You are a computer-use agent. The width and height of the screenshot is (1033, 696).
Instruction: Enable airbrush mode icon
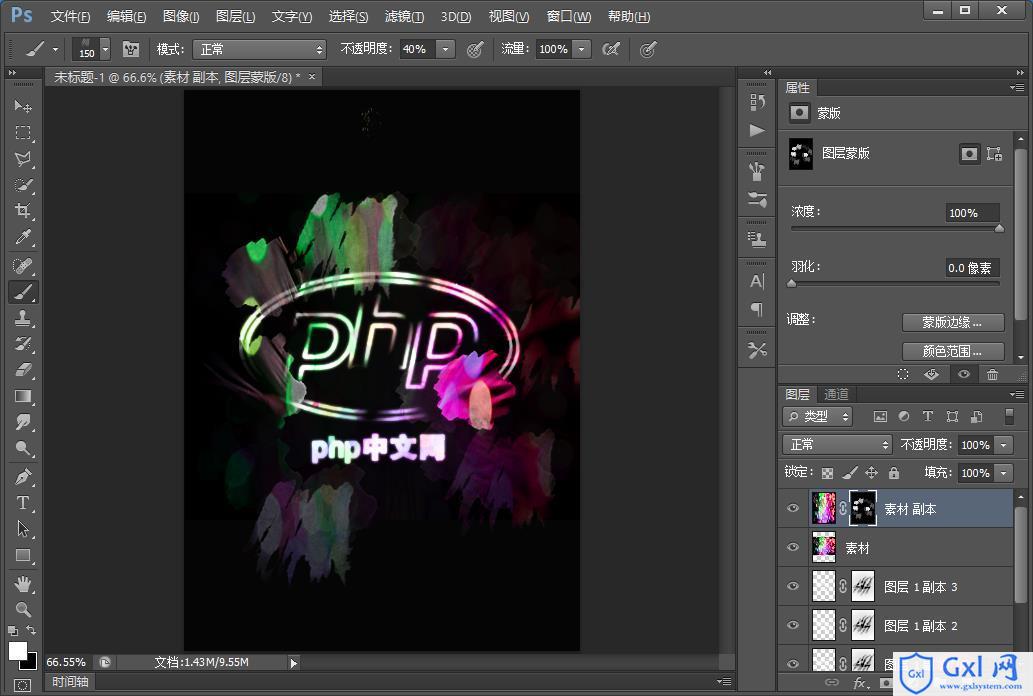pyautogui.click(x=611, y=49)
